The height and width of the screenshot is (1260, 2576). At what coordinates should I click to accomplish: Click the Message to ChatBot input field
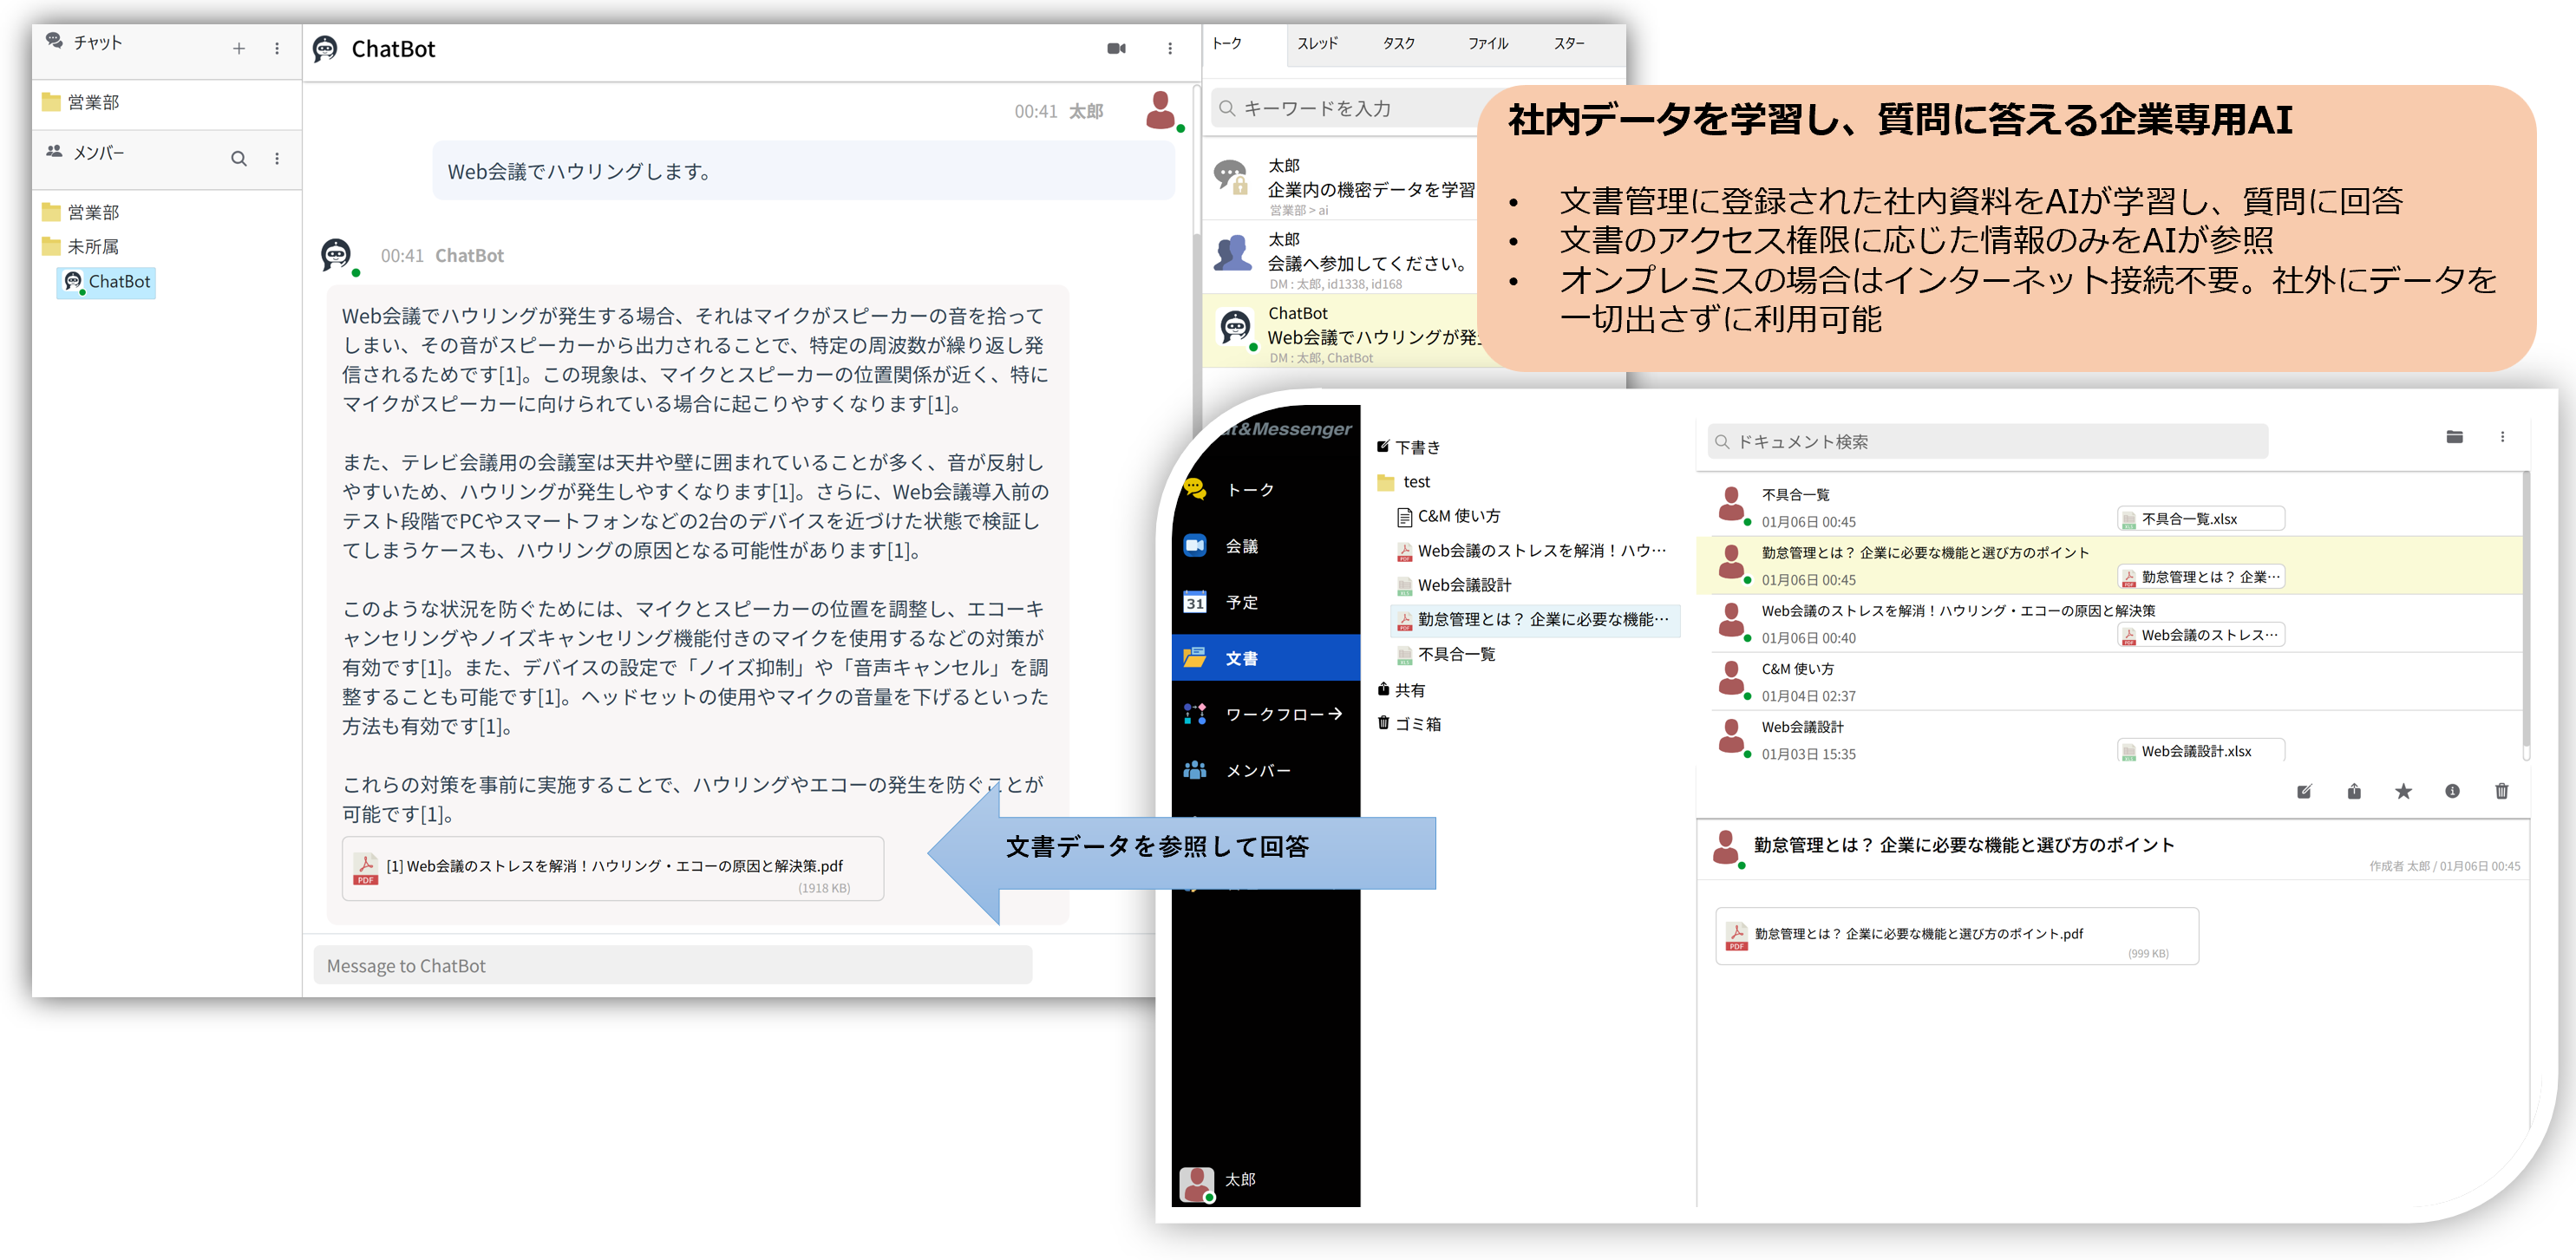(672, 965)
